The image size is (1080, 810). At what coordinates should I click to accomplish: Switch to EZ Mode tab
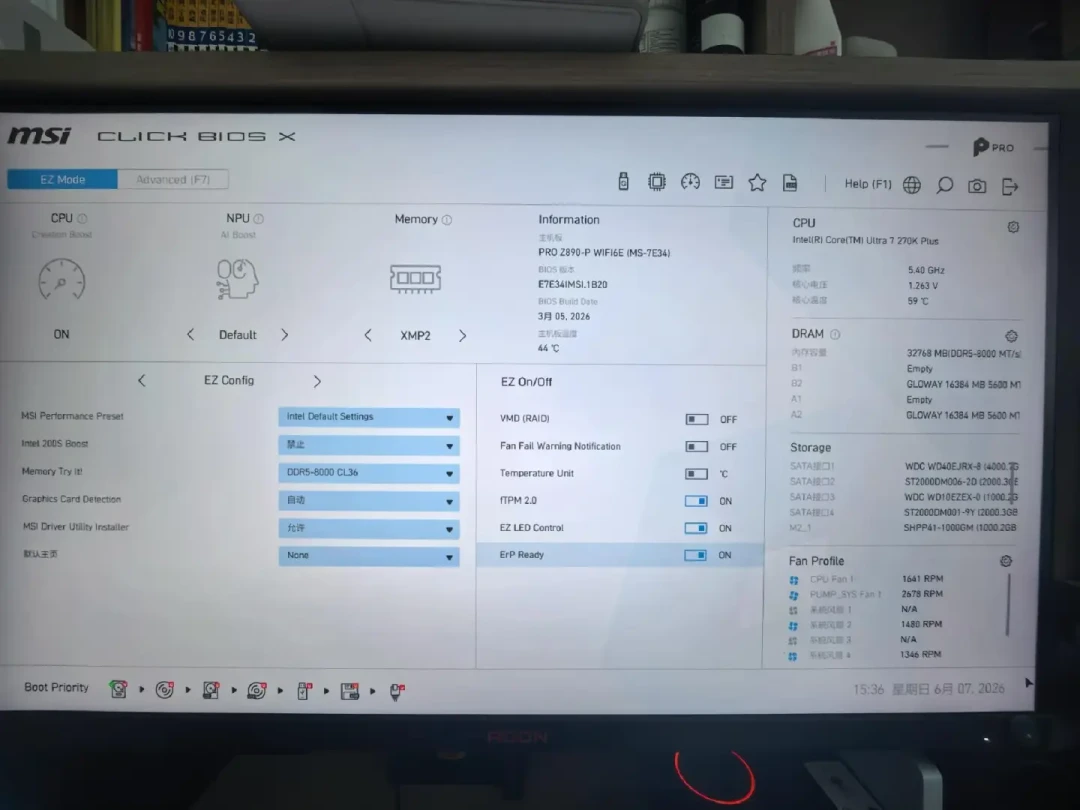(x=62, y=179)
